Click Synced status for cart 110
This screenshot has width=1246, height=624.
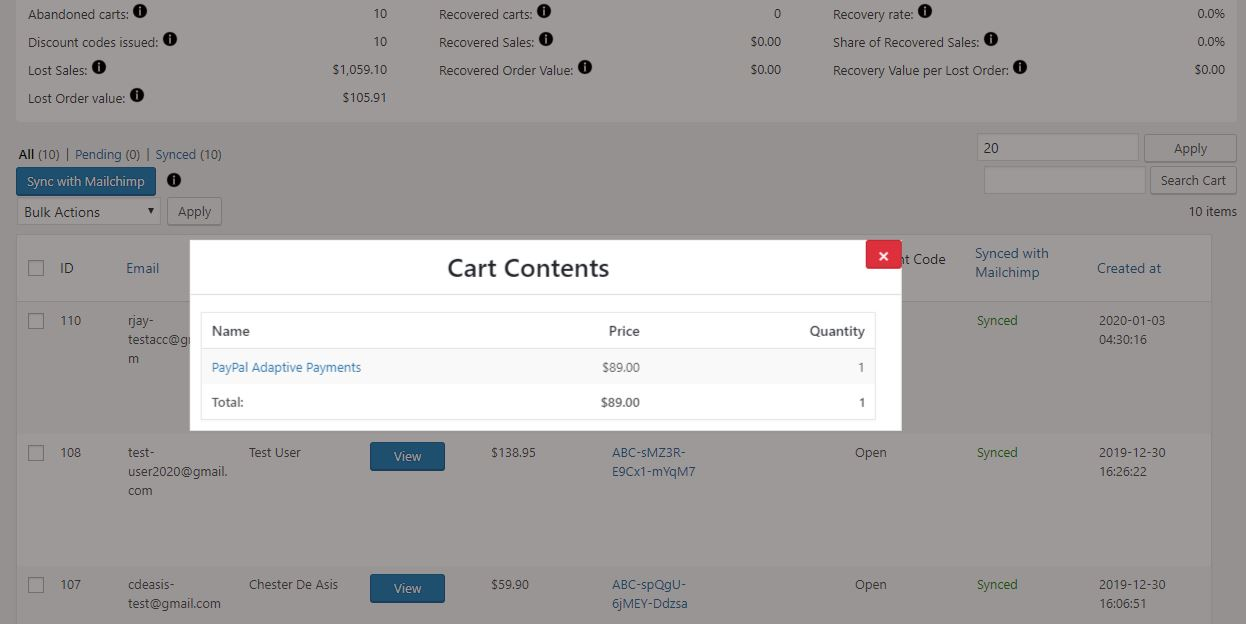tap(997, 320)
